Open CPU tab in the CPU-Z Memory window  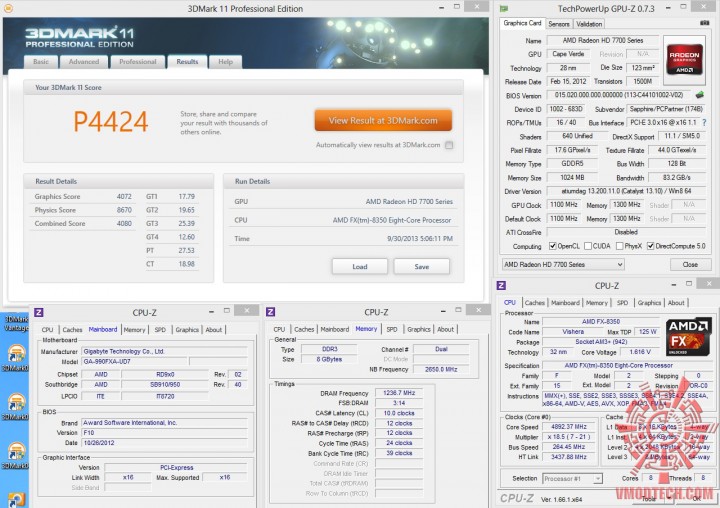tap(279, 329)
